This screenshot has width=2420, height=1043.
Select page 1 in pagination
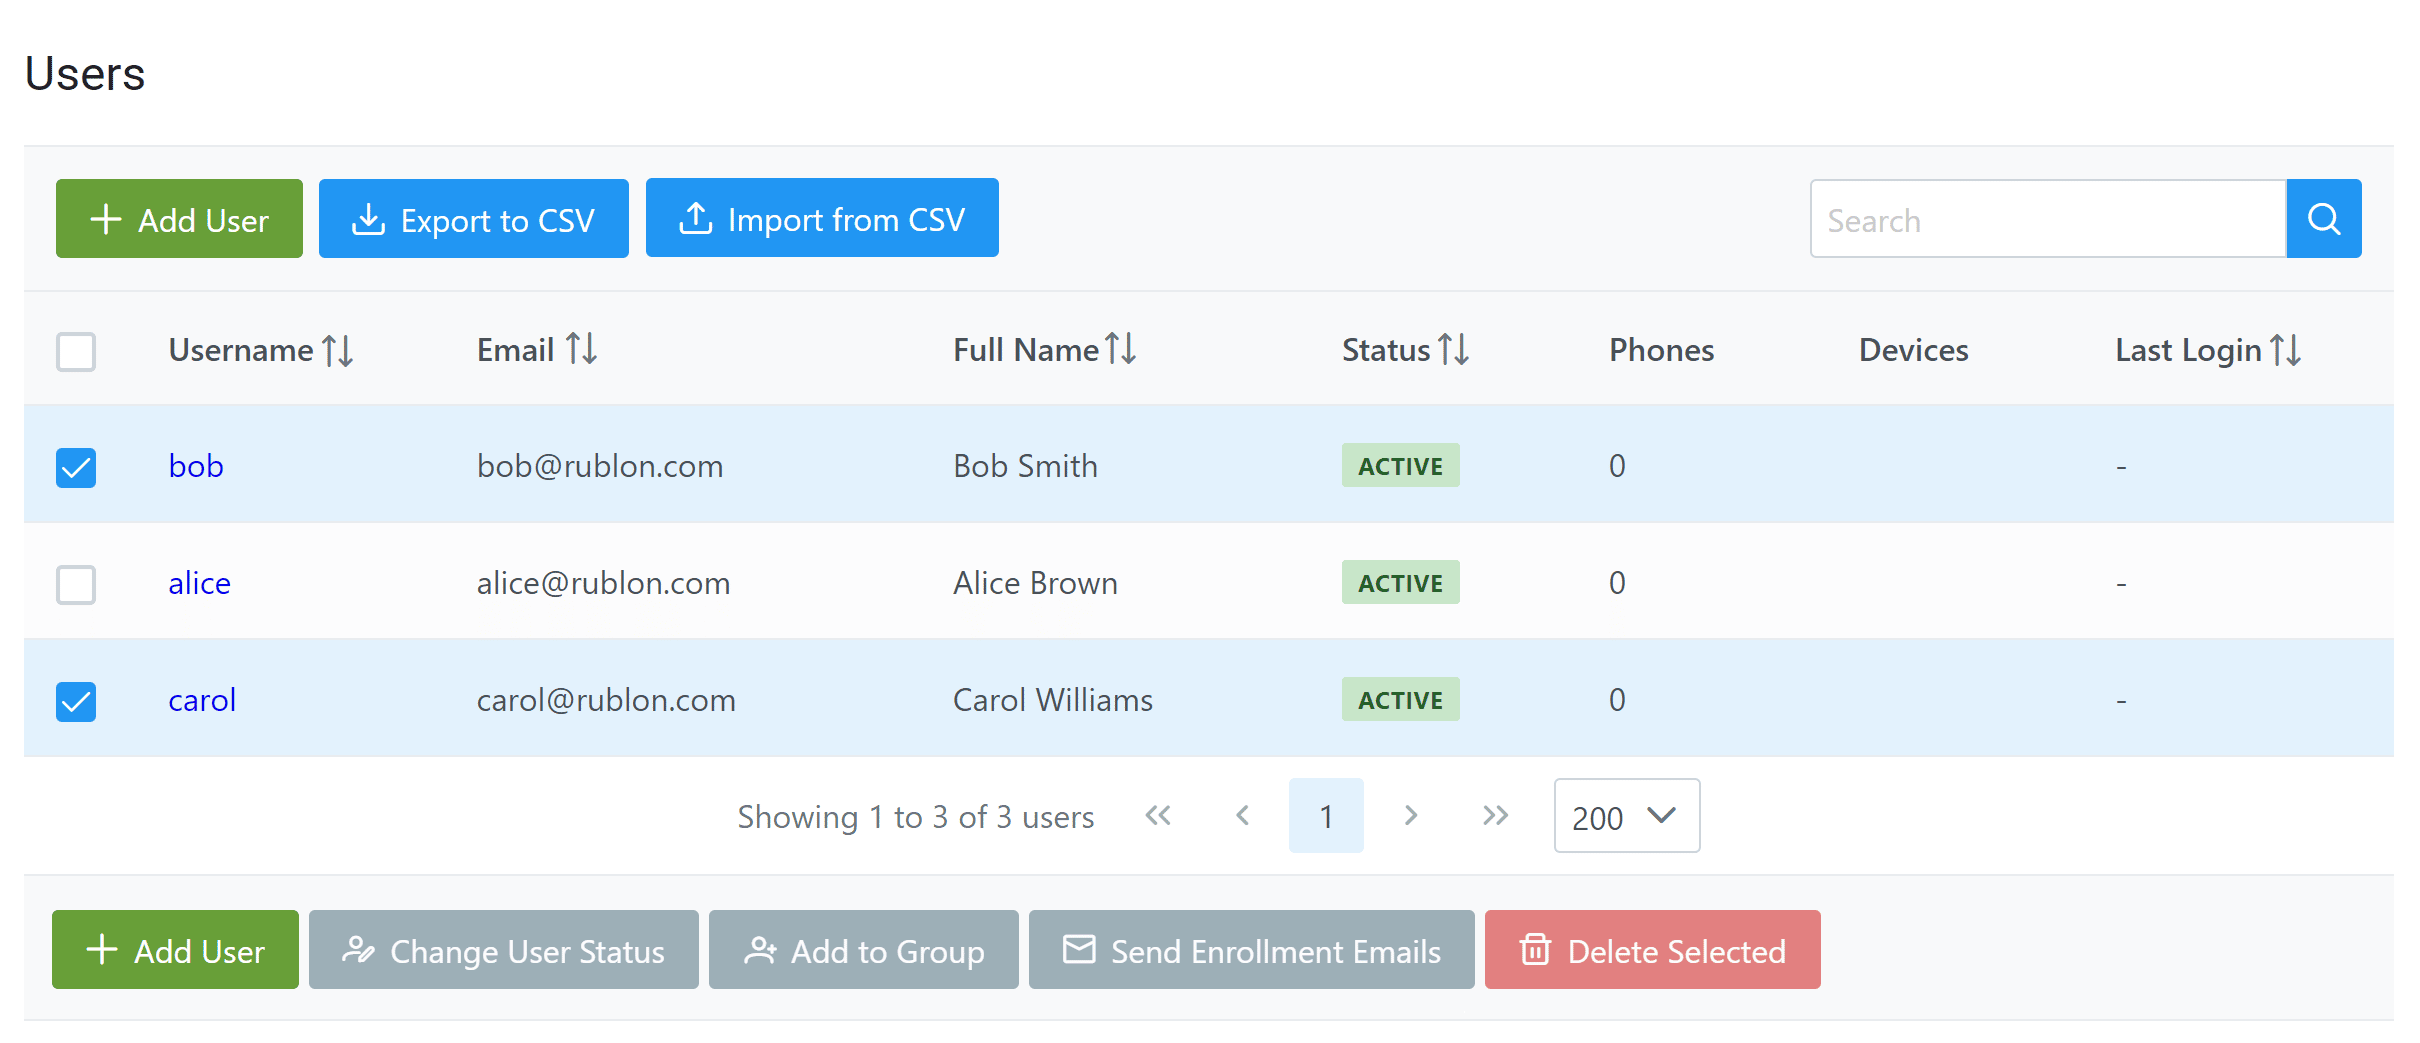coord(1326,816)
